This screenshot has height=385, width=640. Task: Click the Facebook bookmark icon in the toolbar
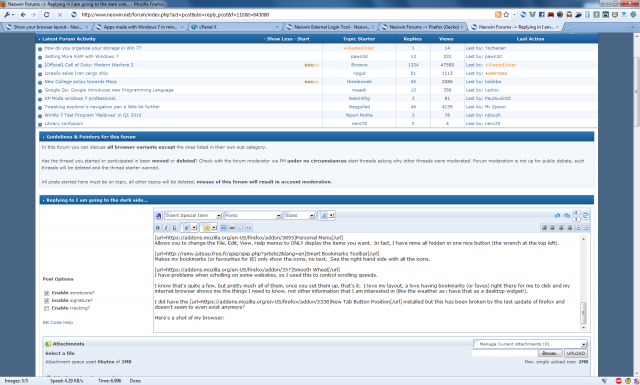542,15
